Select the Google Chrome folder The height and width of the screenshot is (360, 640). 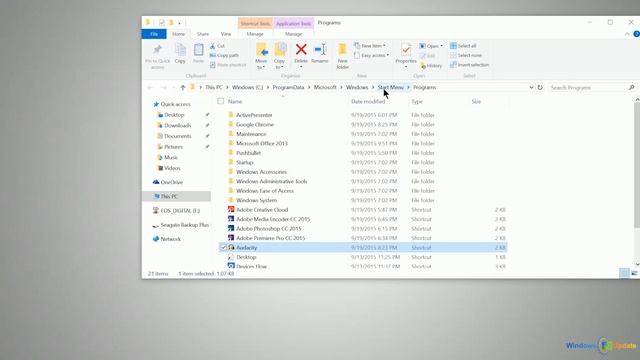[x=255, y=124]
